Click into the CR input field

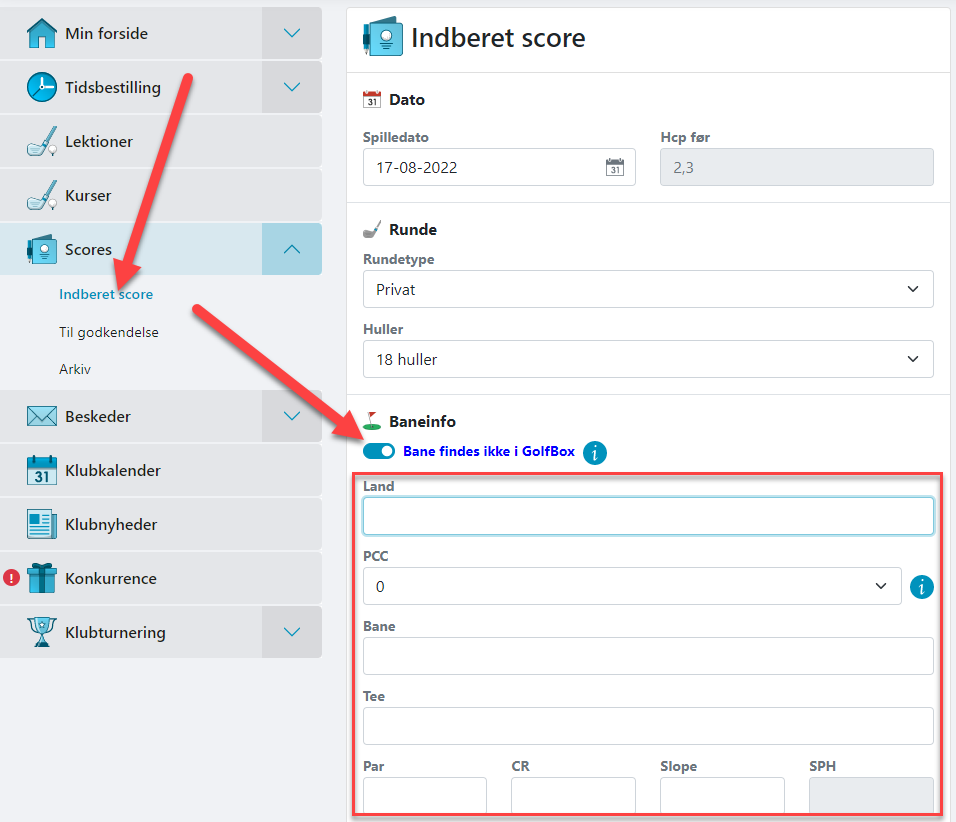click(x=573, y=795)
